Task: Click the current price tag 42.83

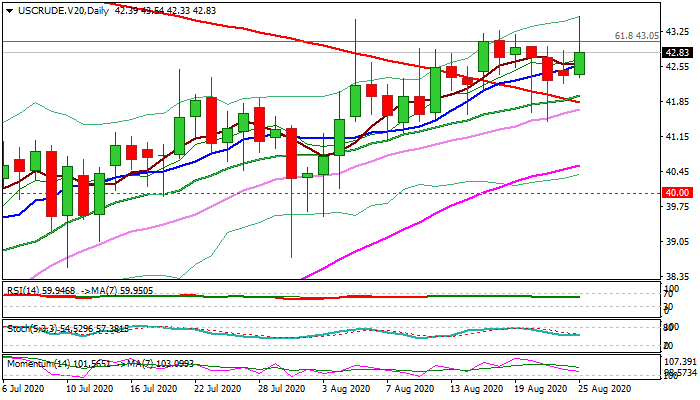Action: [677, 53]
